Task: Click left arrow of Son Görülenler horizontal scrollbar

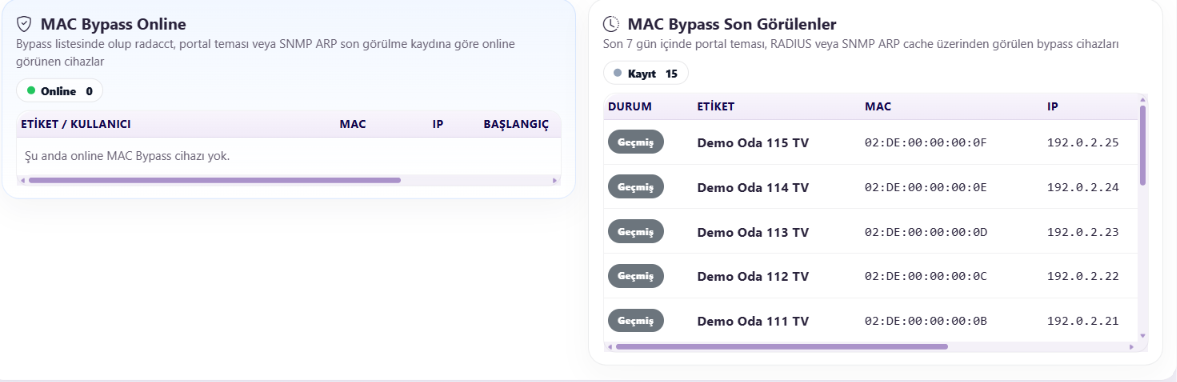Action: tap(609, 347)
